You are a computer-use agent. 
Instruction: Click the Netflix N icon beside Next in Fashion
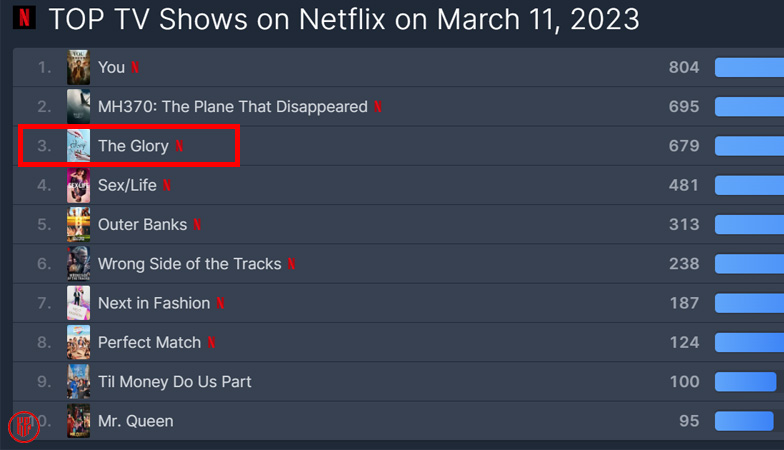tap(220, 303)
